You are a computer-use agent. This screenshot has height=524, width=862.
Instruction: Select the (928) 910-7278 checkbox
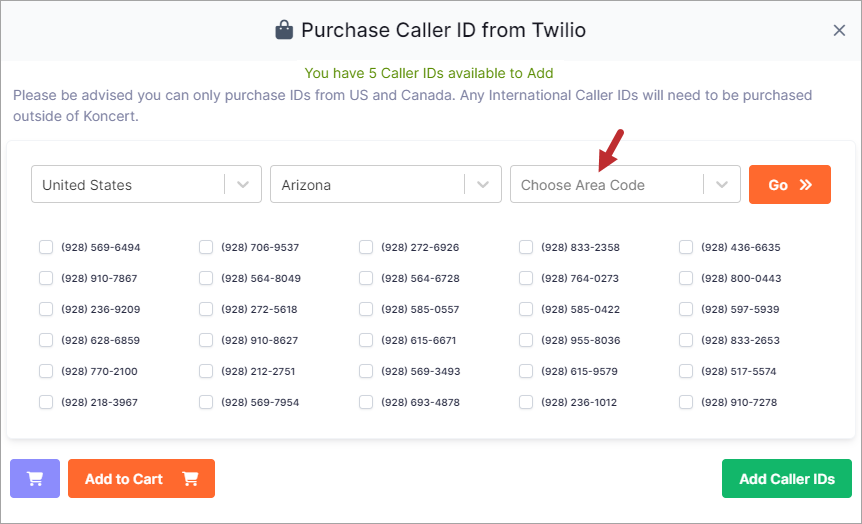click(x=686, y=402)
